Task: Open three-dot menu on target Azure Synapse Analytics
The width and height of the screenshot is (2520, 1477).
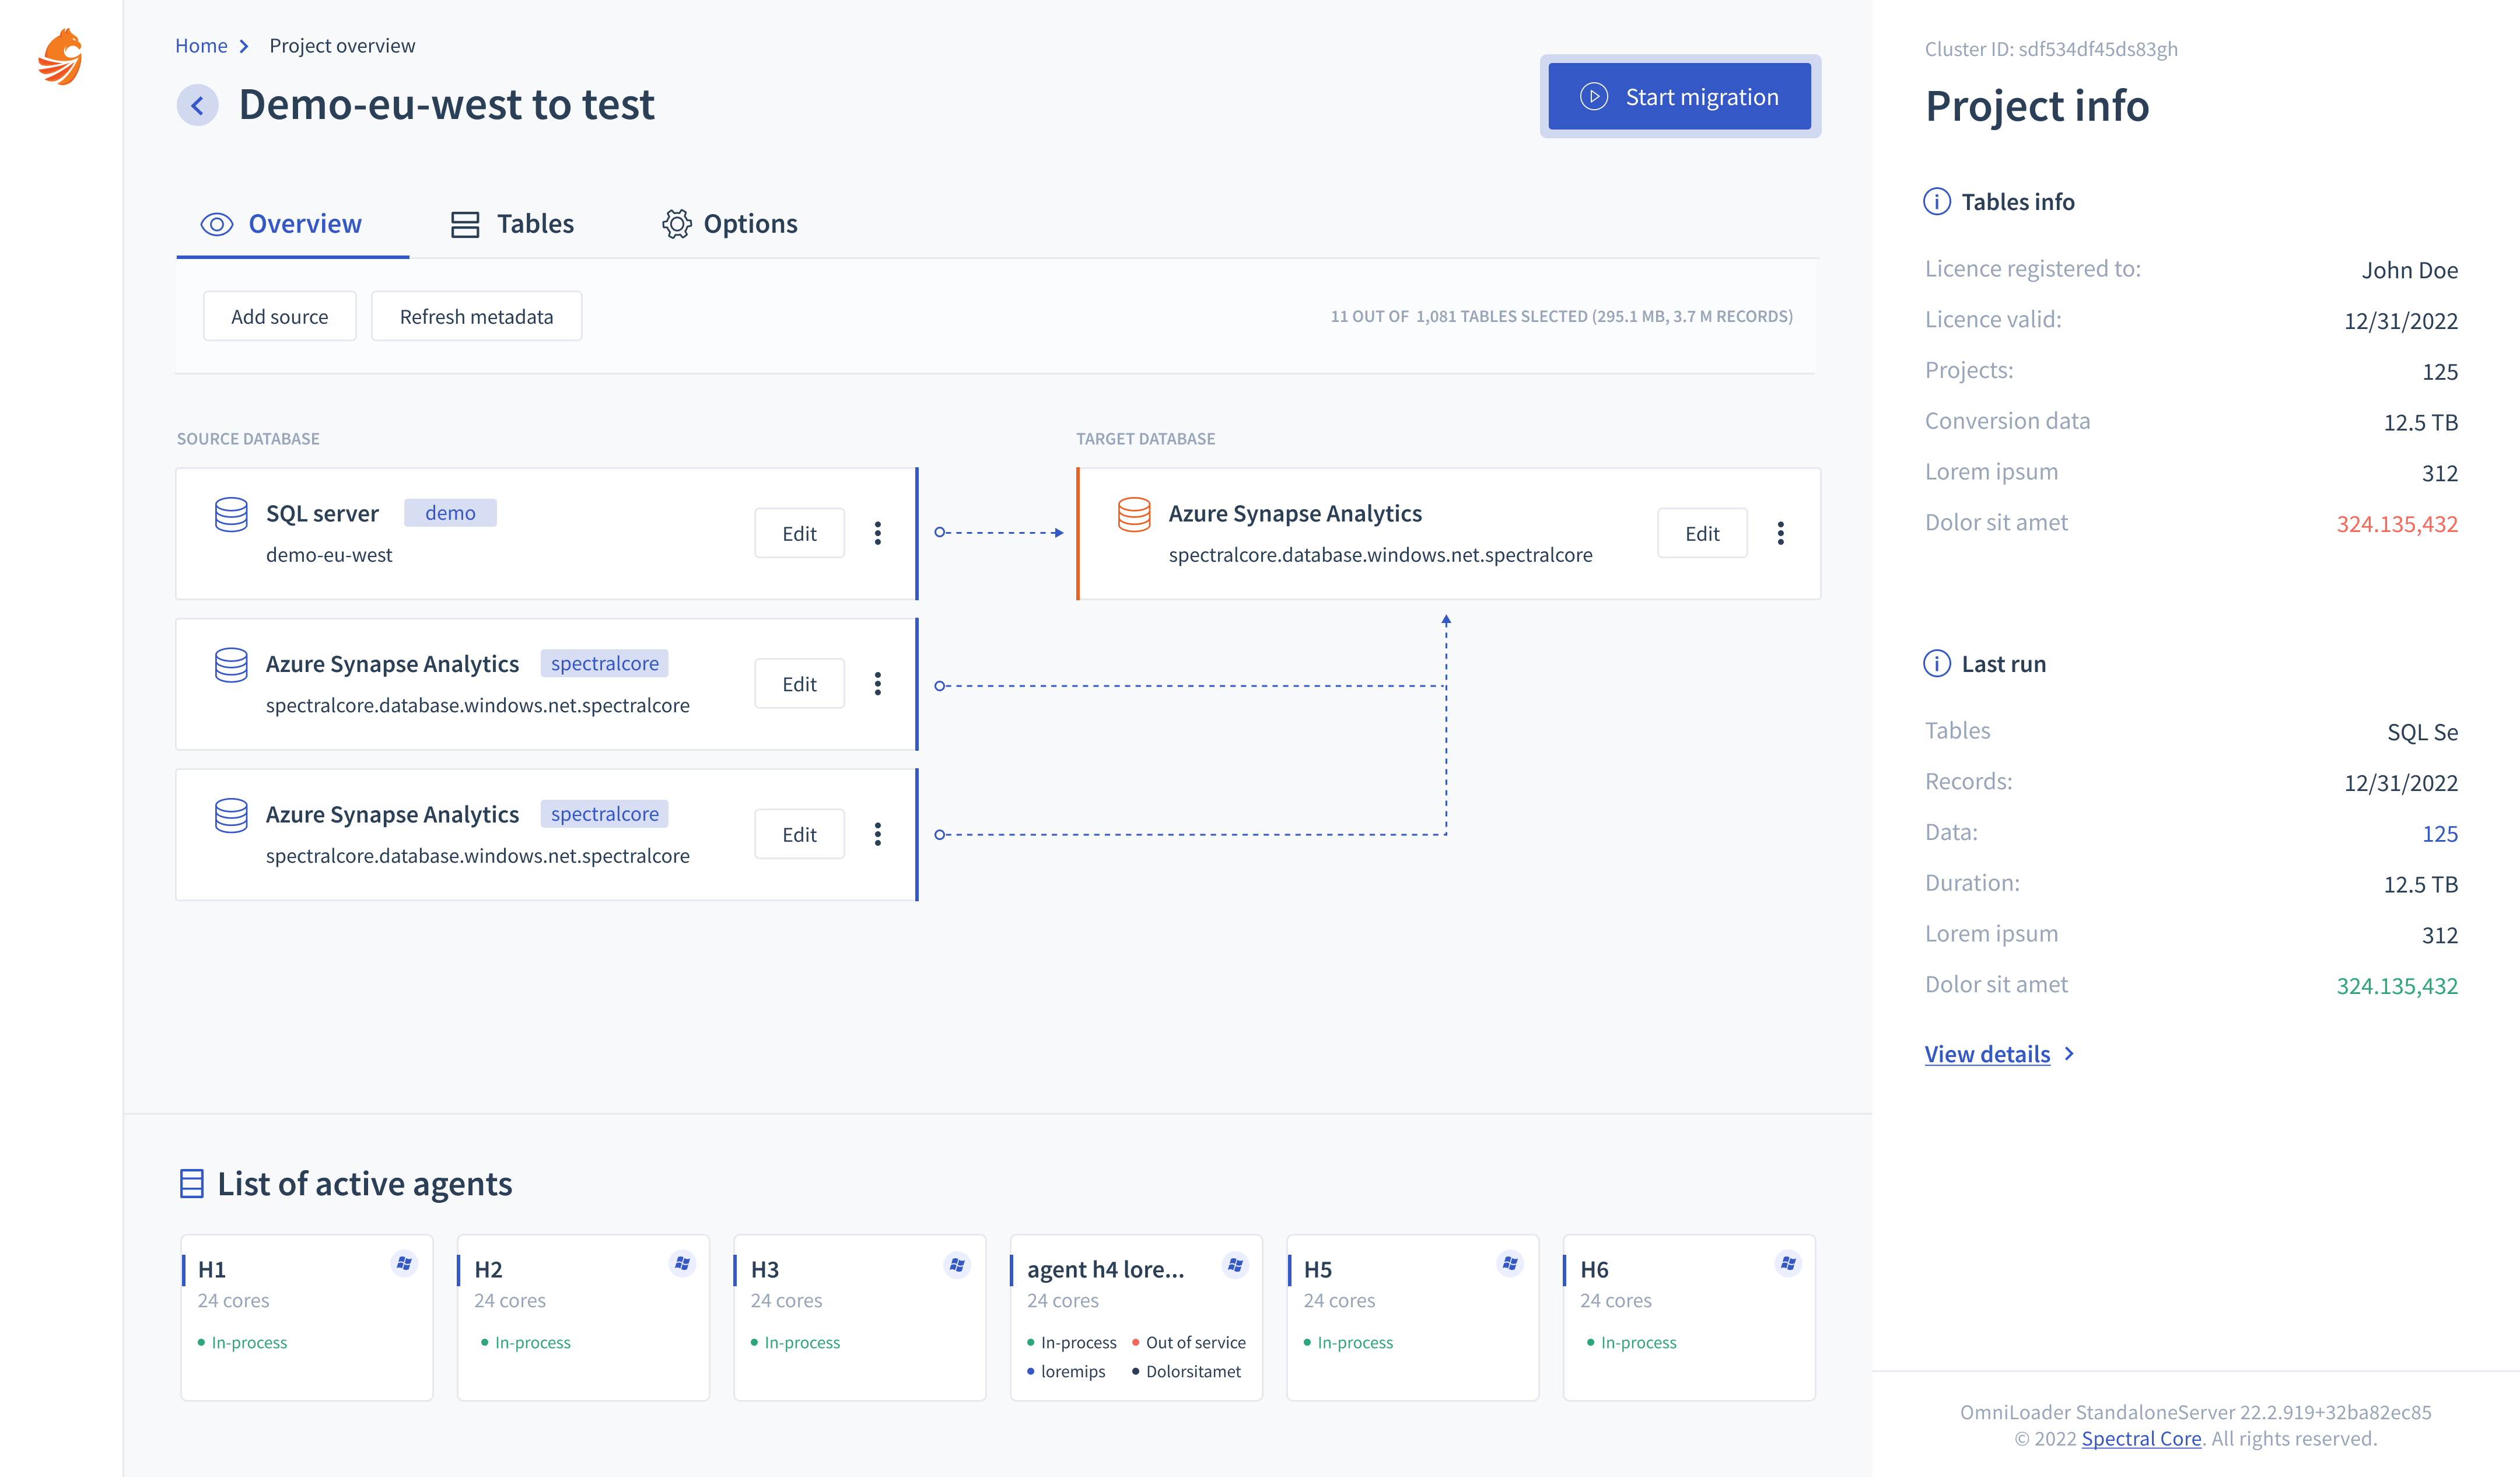Action: (1780, 533)
